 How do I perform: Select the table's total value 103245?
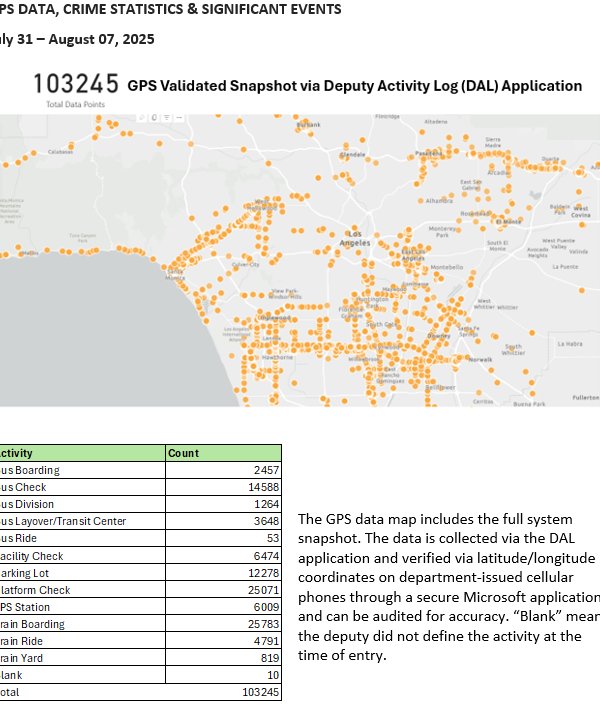pyautogui.click(x=260, y=692)
